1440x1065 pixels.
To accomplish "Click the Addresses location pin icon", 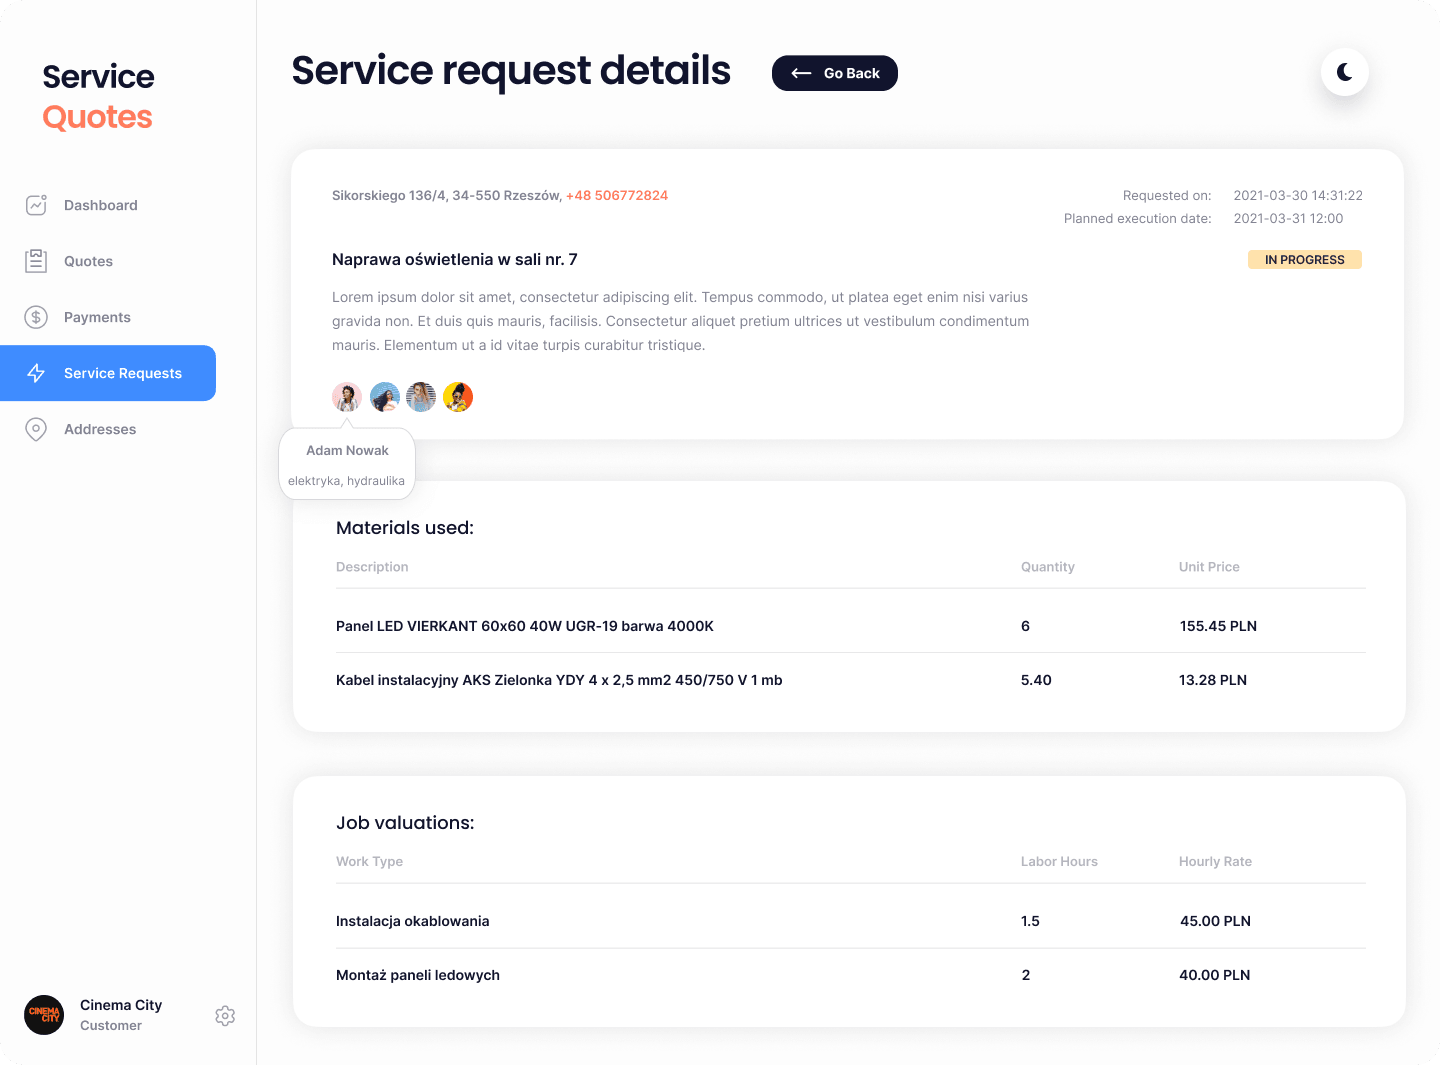I will [37, 429].
